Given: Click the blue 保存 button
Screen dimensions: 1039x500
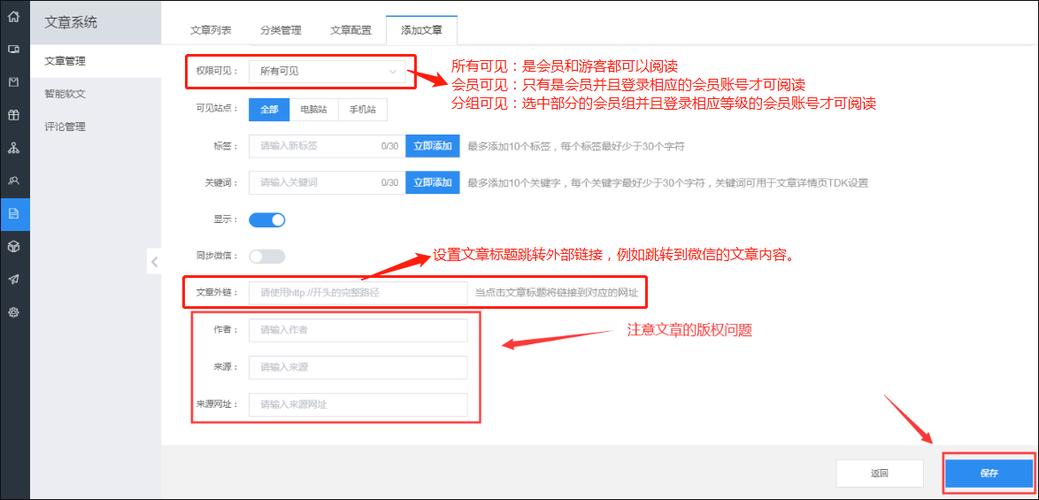Looking at the screenshot, I should (989, 474).
